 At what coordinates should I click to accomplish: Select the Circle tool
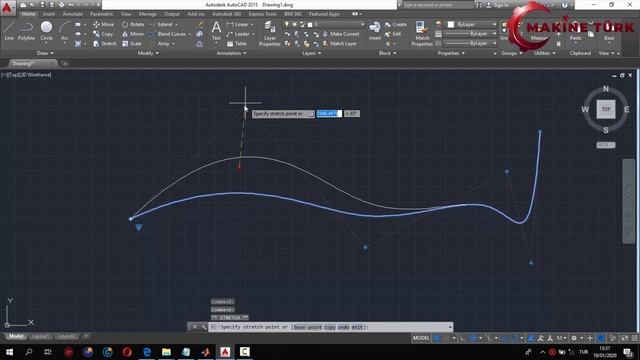[x=46, y=31]
